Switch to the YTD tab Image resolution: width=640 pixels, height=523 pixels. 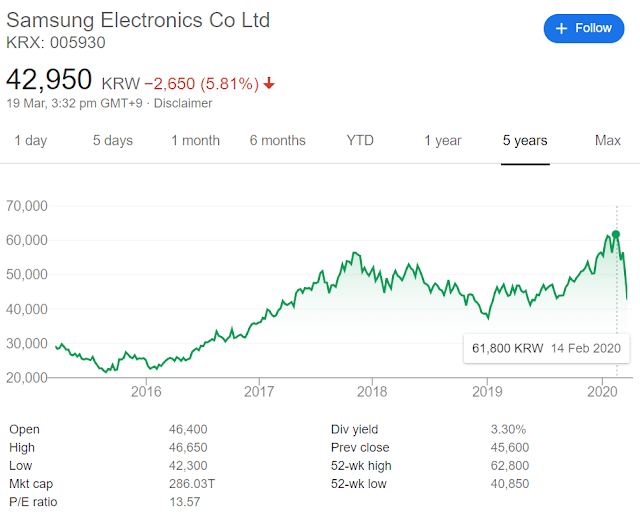point(360,140)
